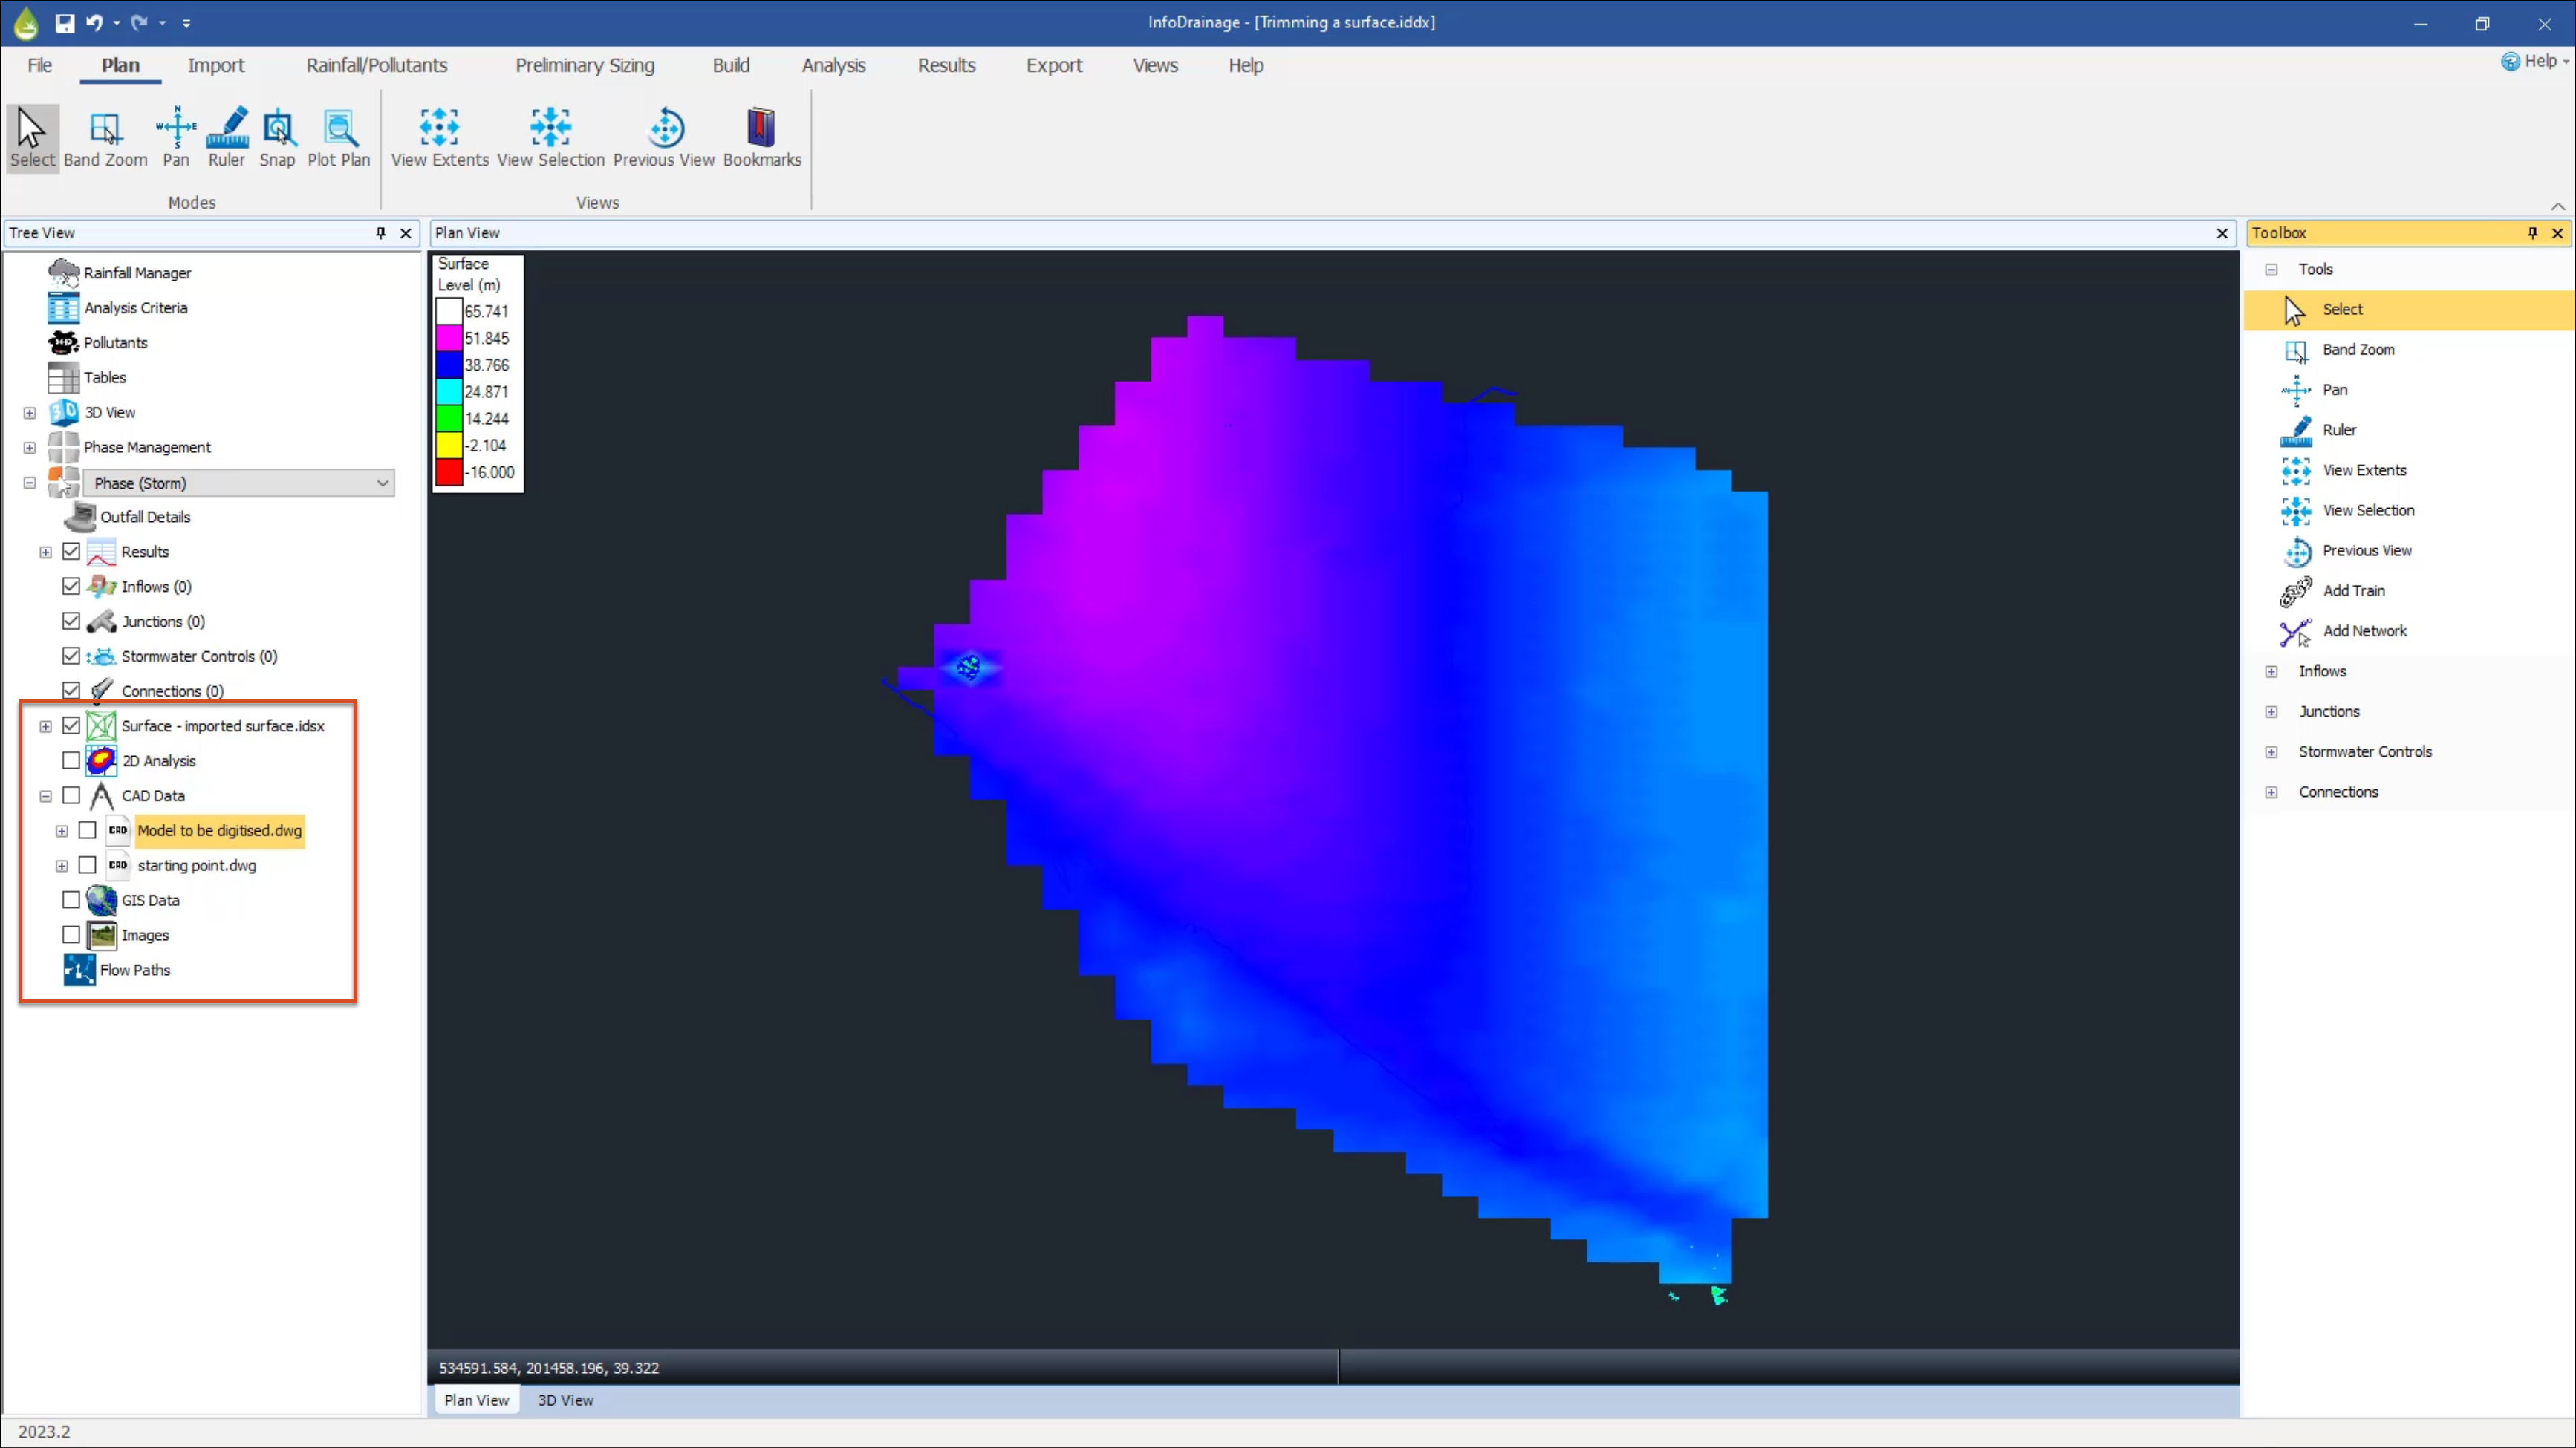This screenshot has height=1448, width=2576.
Task: Click the Save icon in title bar
Action: (x=65, y=22)
